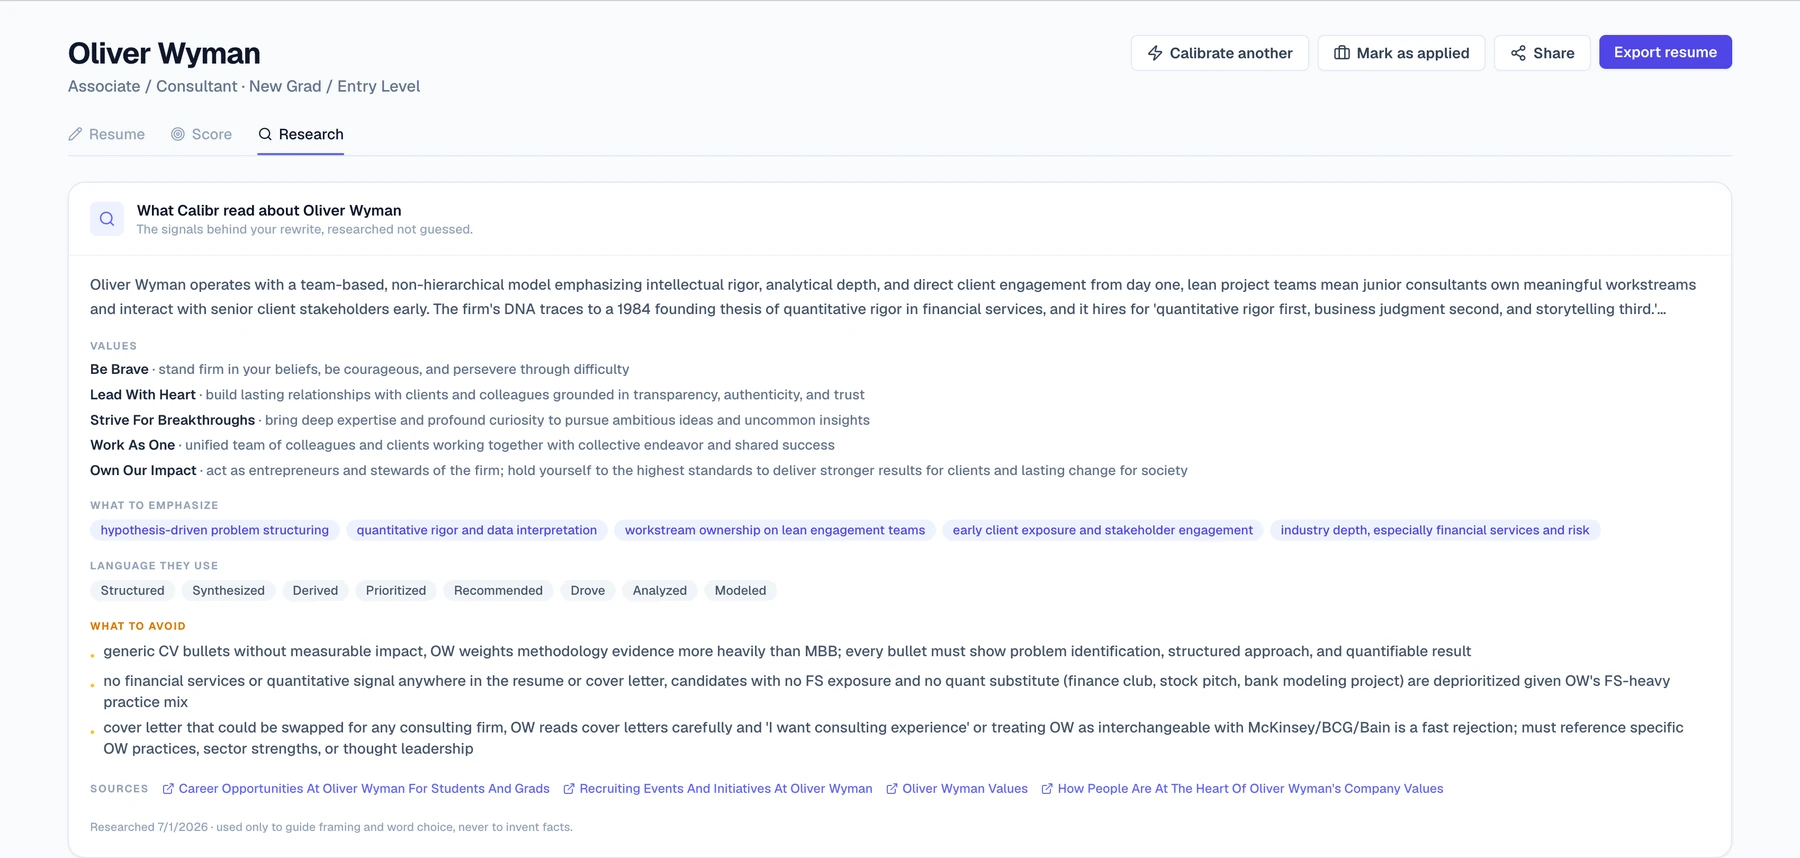Click the truncated Oliver Wyman summary paragraph

pyautogui.click(x=893, y=297)
